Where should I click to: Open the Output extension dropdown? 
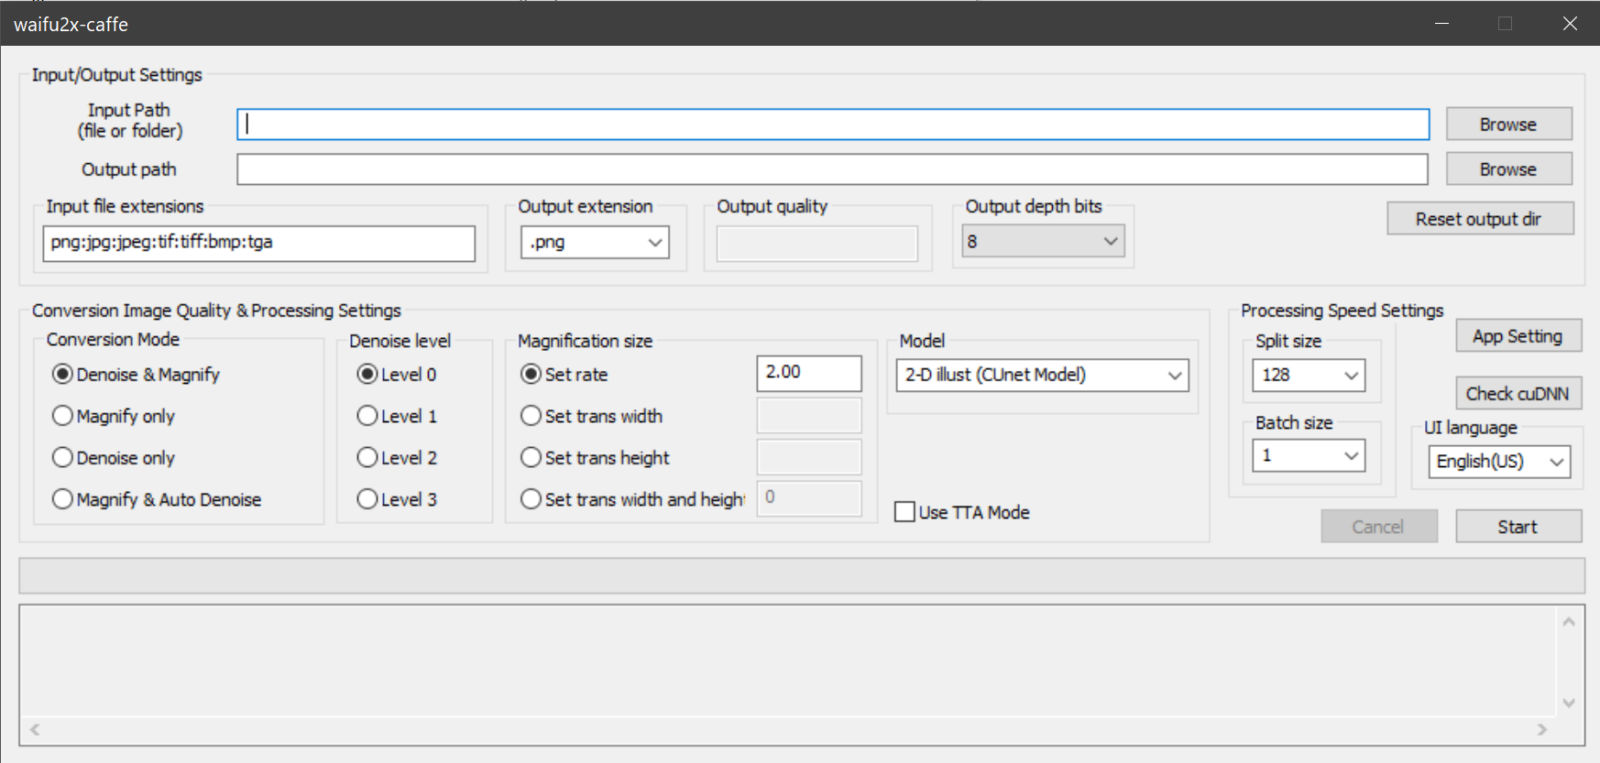(595, 242)
